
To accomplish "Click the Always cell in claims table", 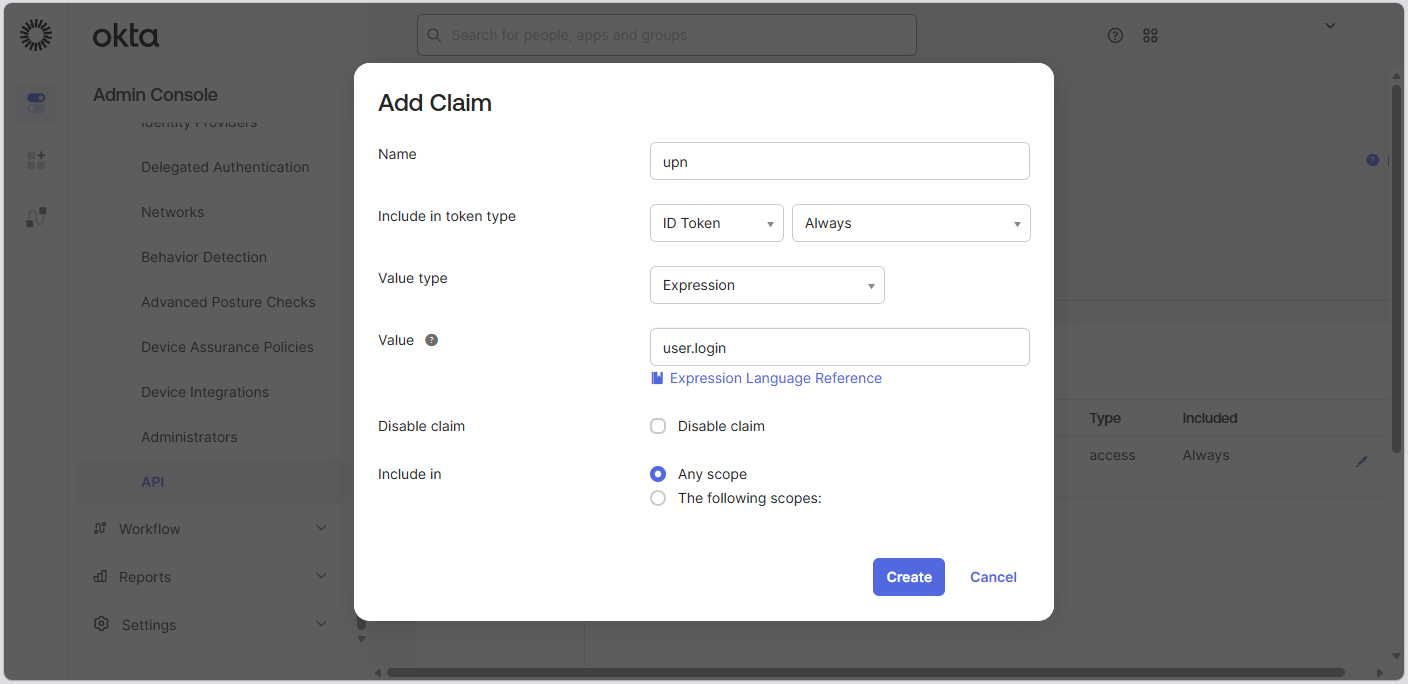I will pyautogui.click(x=1206, y=455).
